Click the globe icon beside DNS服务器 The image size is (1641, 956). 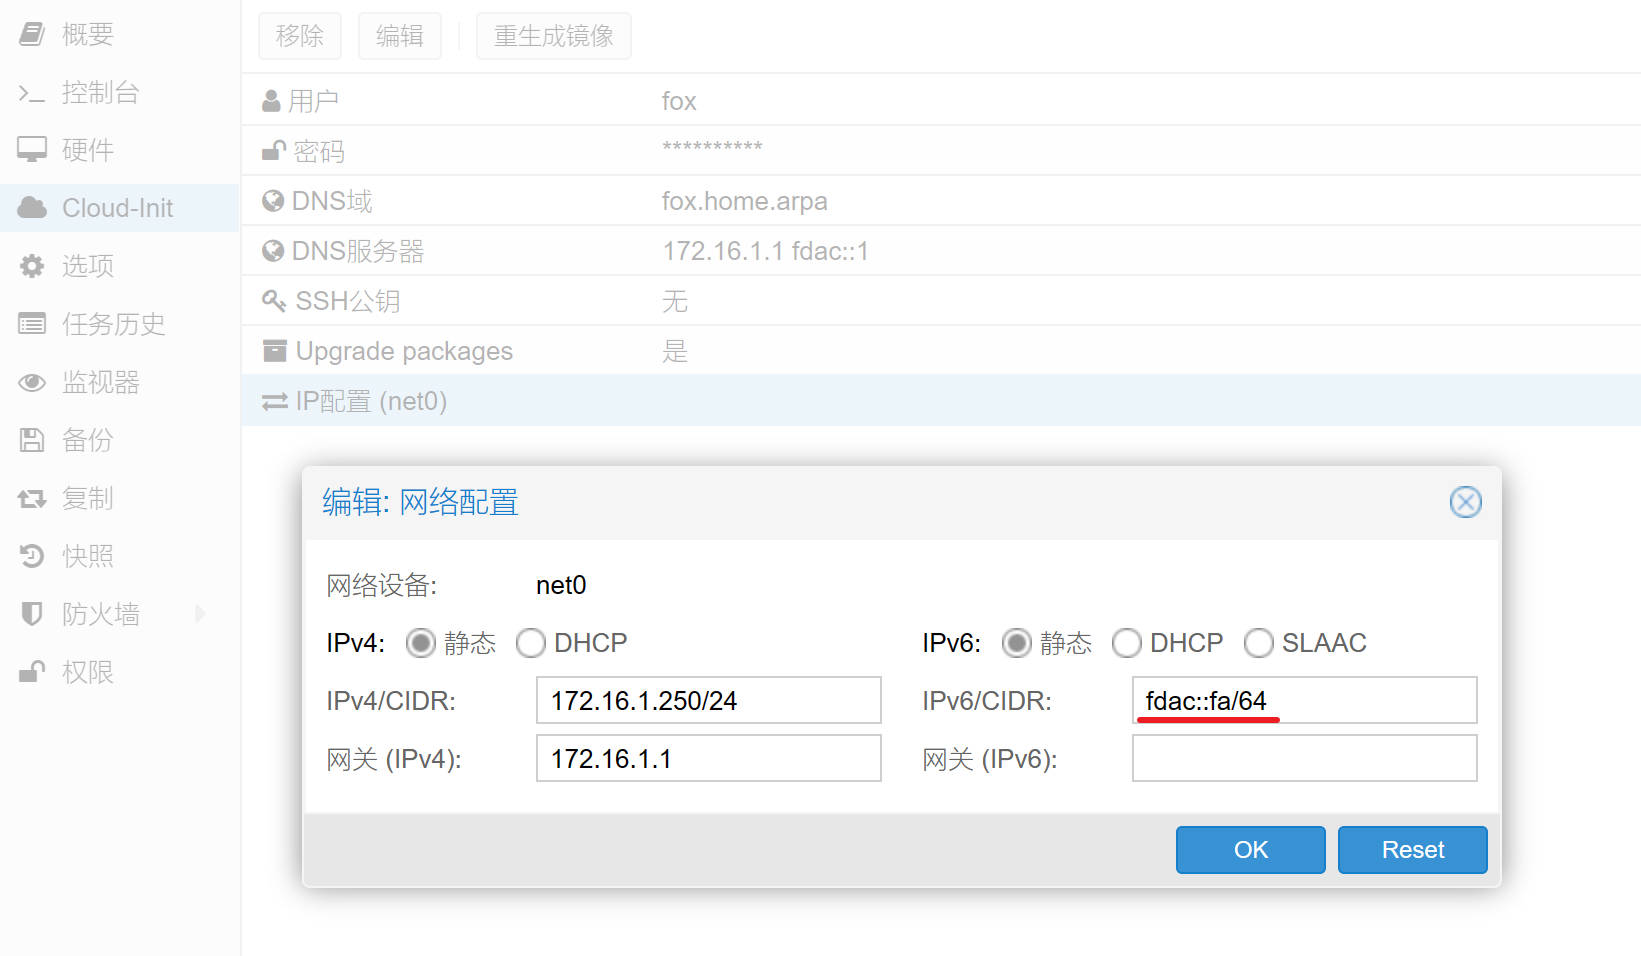[273, 251]
